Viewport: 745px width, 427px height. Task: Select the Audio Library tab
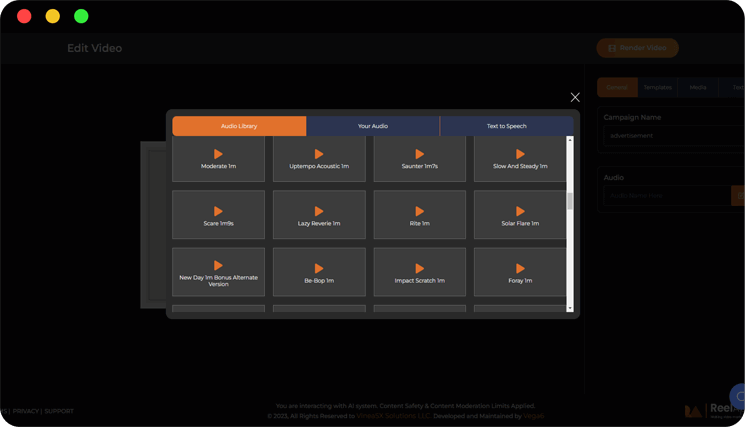[239, 126]
